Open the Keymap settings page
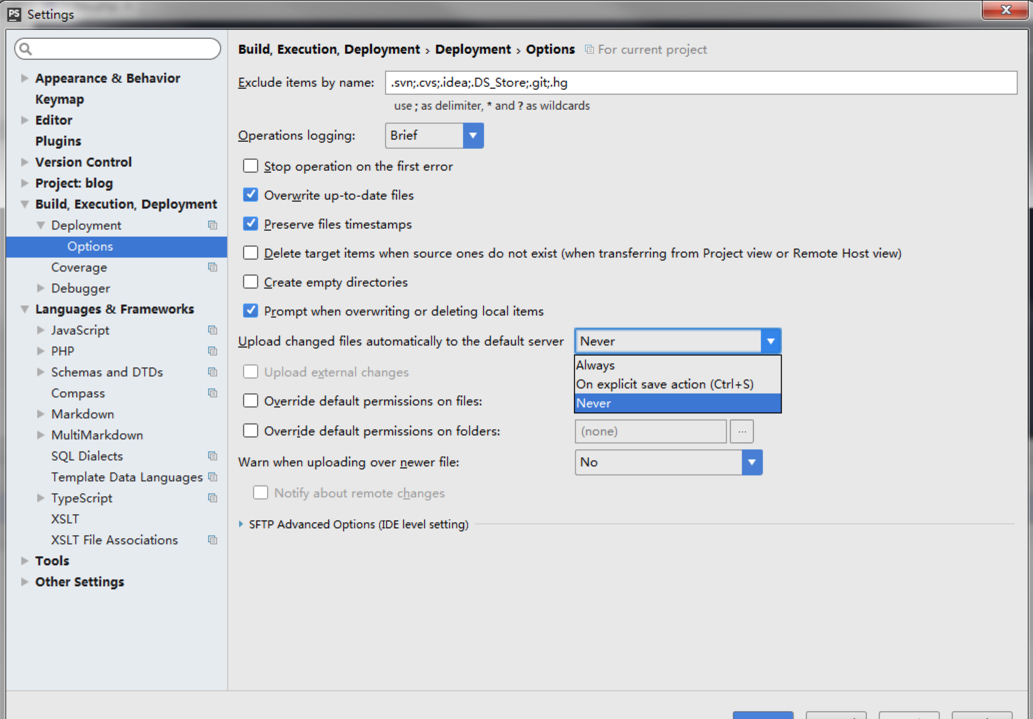This screenshot has height=719, width=1033. tap(59, 100)
